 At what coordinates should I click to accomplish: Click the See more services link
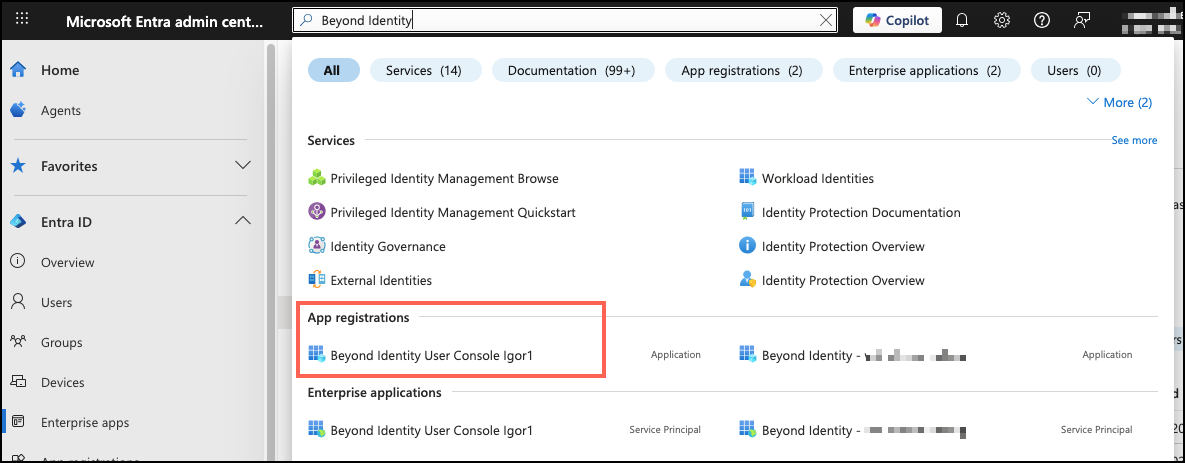[1134, 141]
